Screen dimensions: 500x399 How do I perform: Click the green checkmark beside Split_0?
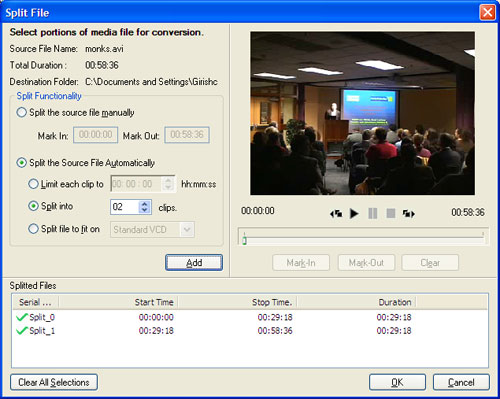(22, 317)
